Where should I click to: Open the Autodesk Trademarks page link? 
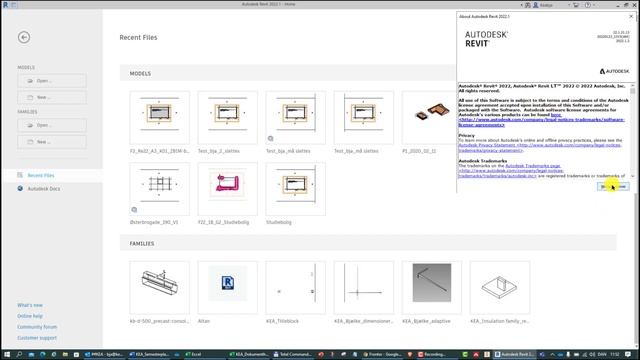tap(533, 166)
